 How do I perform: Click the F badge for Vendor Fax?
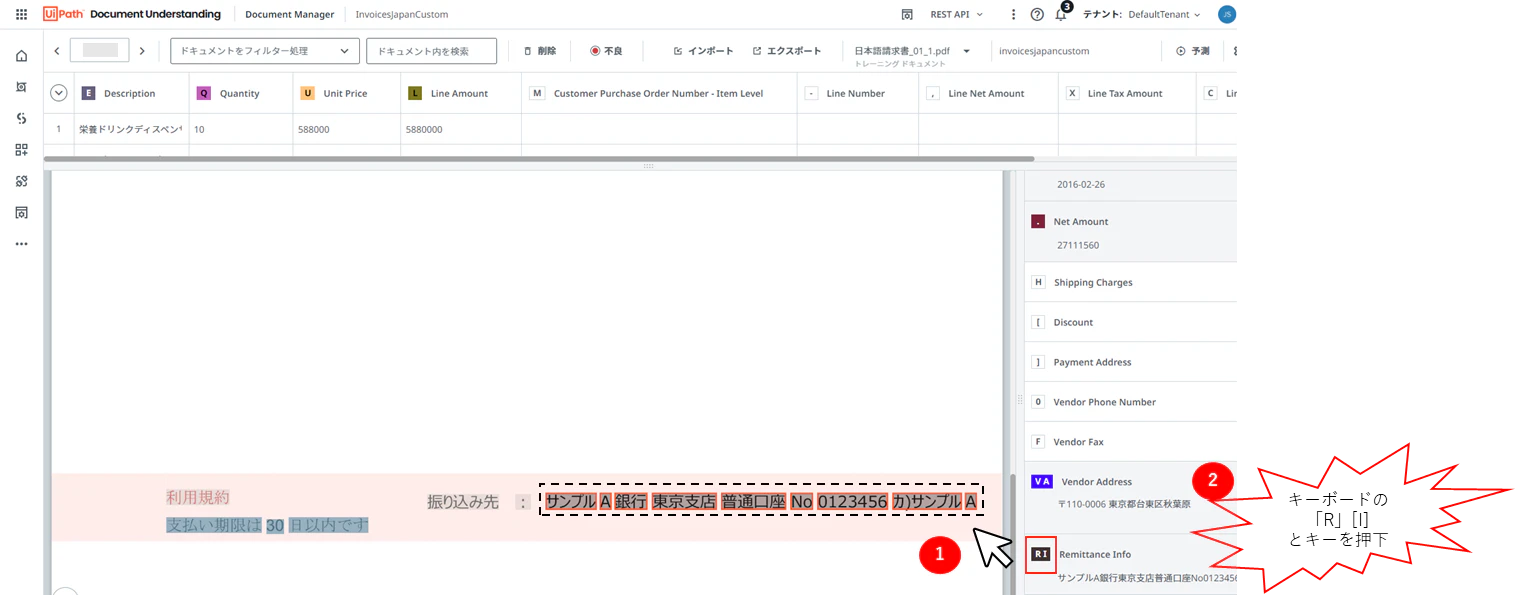tap(1038, 442)
